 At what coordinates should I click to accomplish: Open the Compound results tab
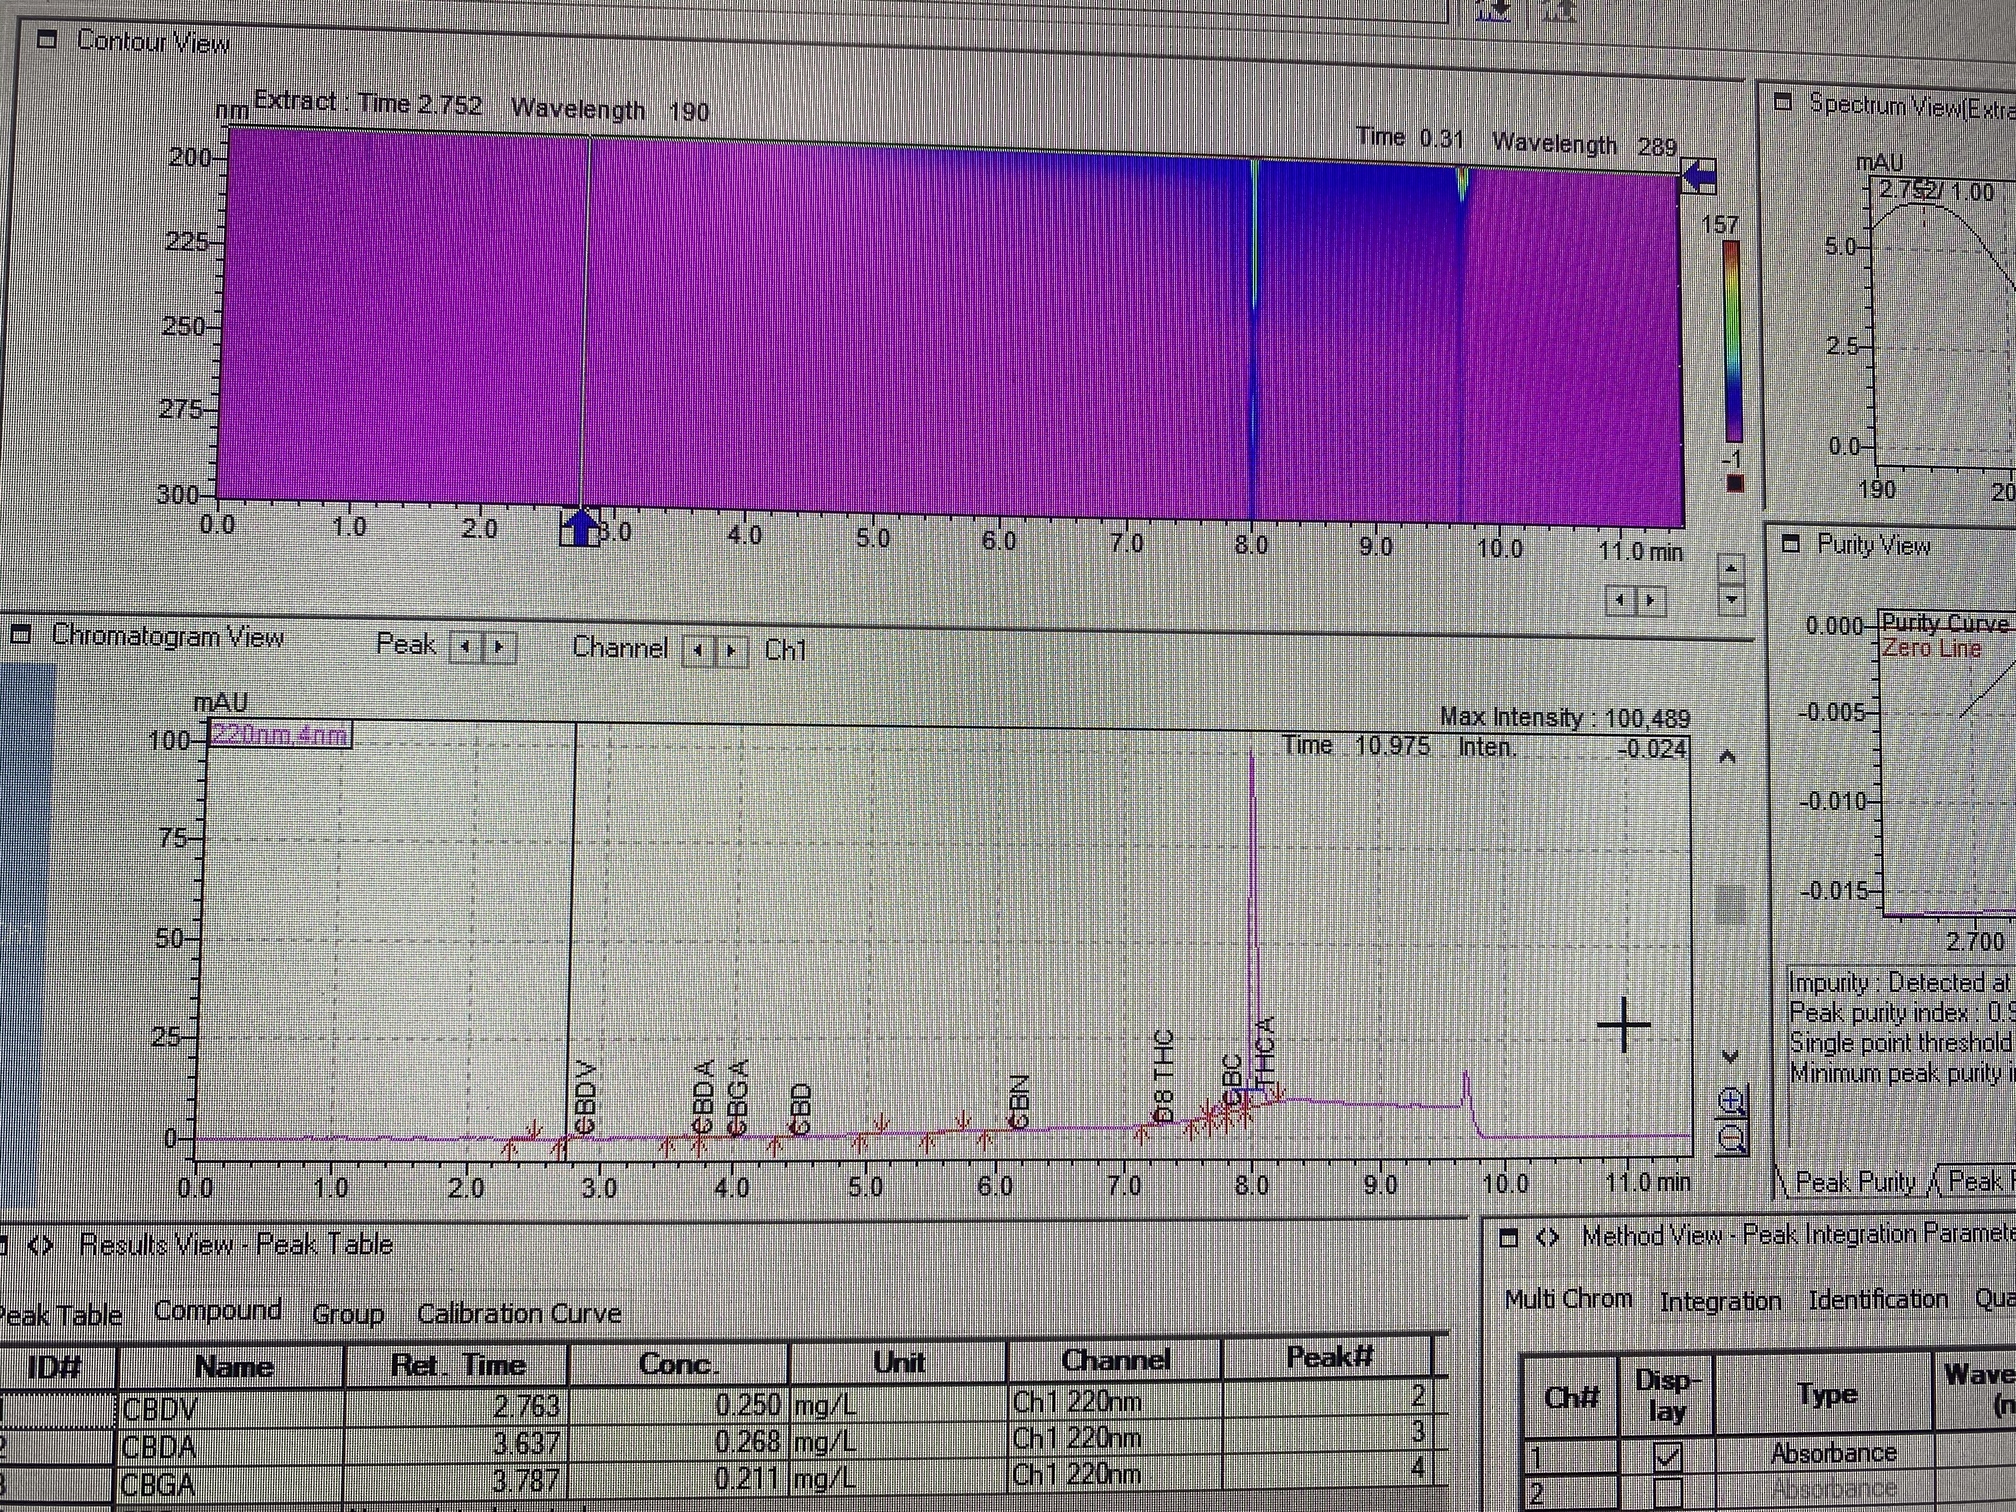[217, 1311]
